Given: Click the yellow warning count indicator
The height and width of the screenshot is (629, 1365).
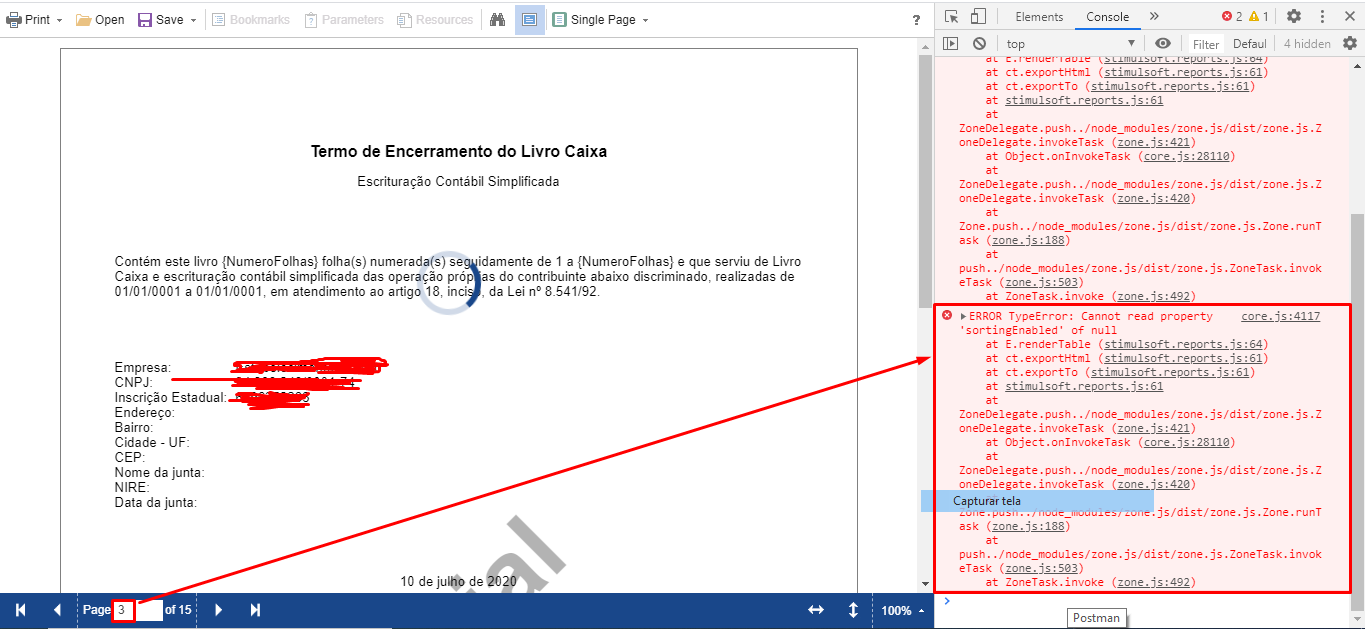Looking at the screenshot, I should coord(1258,16).
